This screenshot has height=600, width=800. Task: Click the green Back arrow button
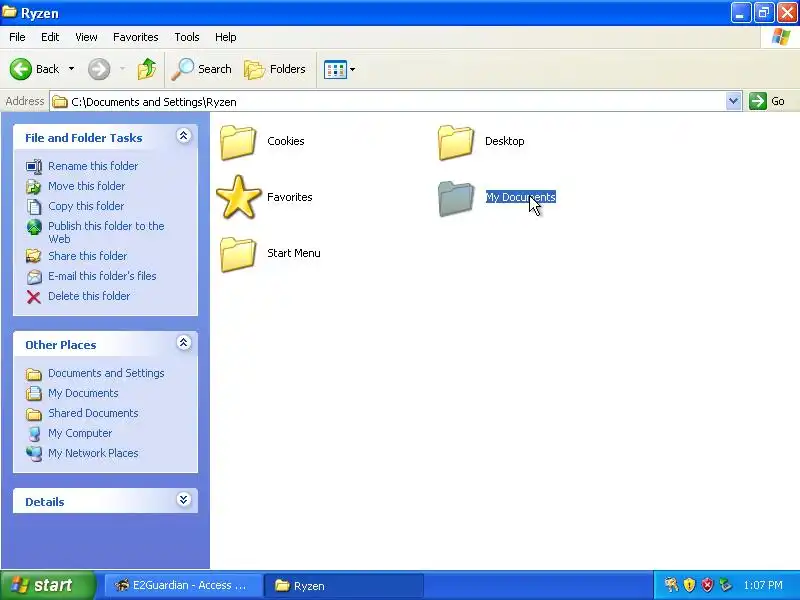[x=21, y=69]
